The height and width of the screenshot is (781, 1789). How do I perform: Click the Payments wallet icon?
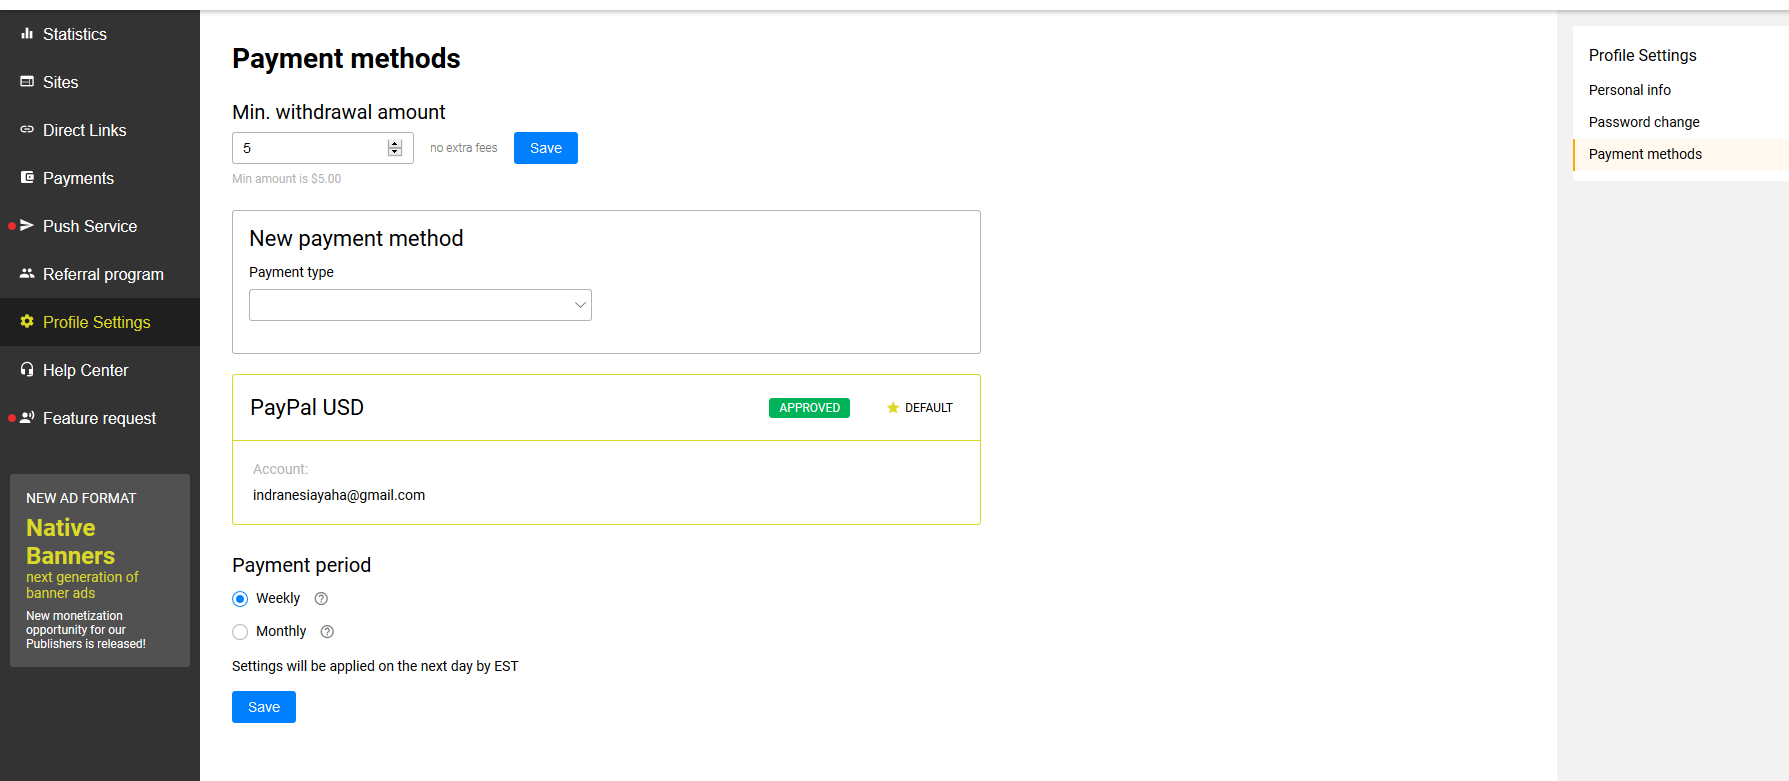27,177
